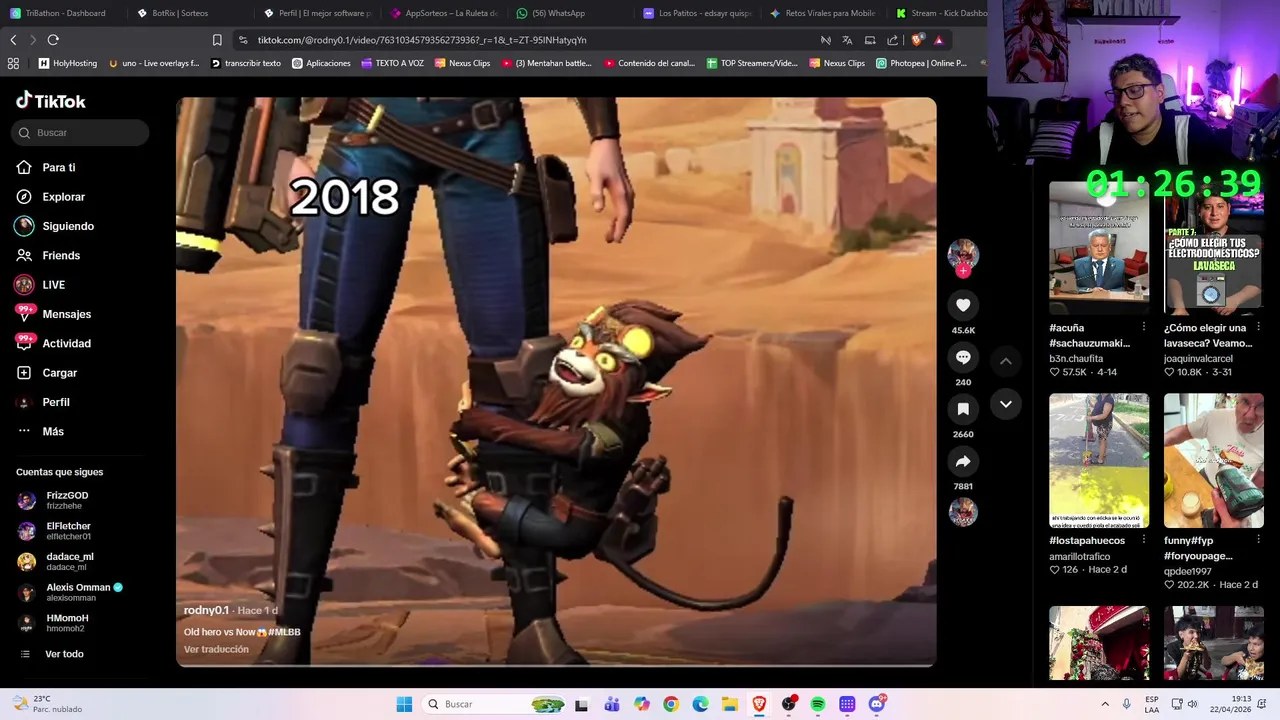
Task: Go to previous video with up chevron
Action: (1006, 361)
